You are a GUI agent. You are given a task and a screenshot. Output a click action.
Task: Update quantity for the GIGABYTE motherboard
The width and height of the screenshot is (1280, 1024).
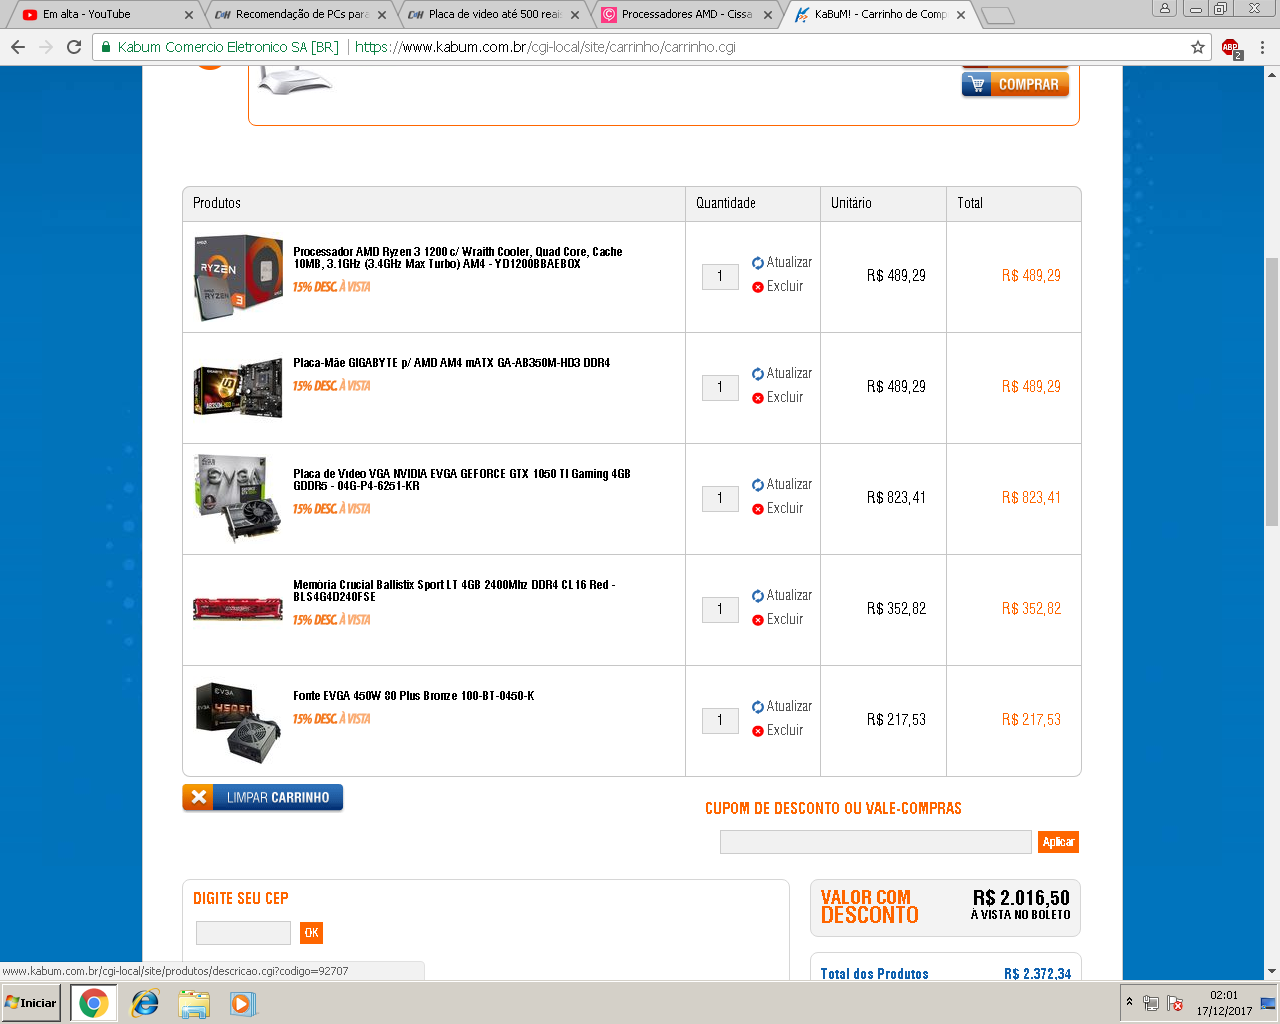pos(782,374)
